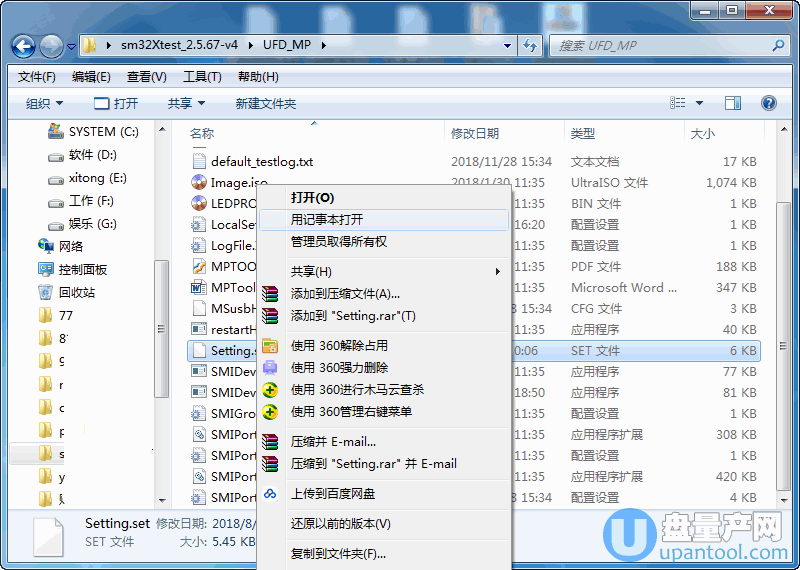Toggle the preview pane icon

point(732,103)
